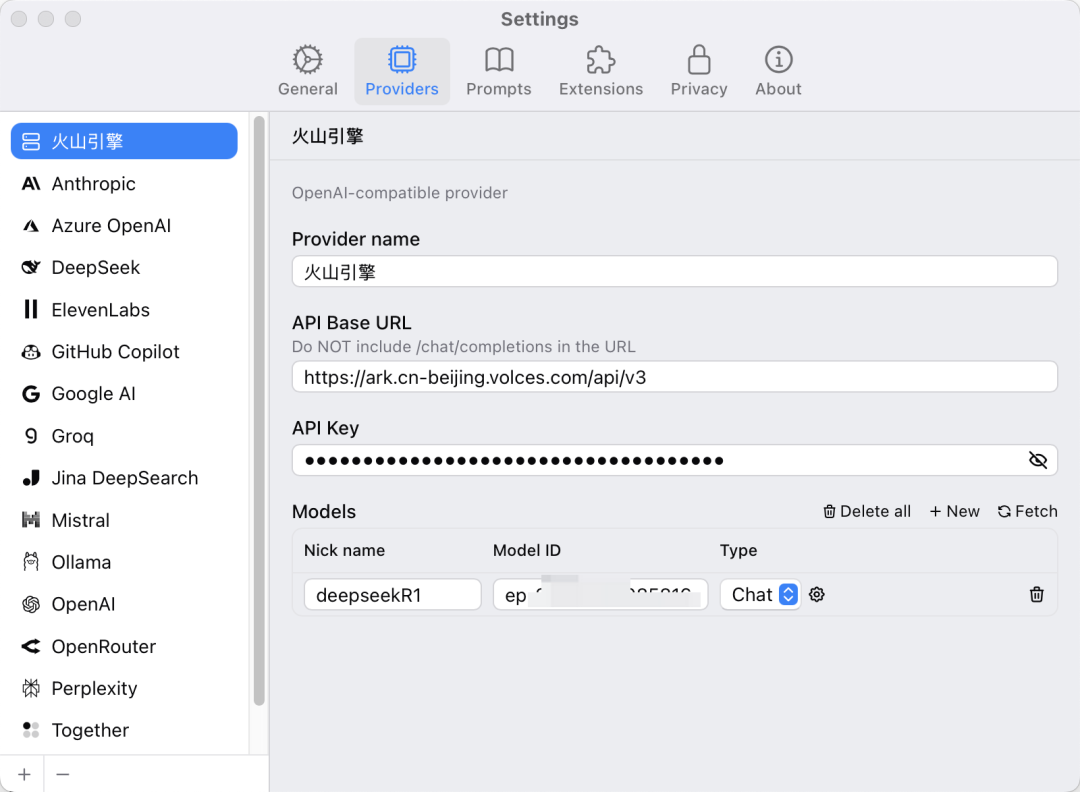Click the Fetch models button

click(x=1027, y=511)
